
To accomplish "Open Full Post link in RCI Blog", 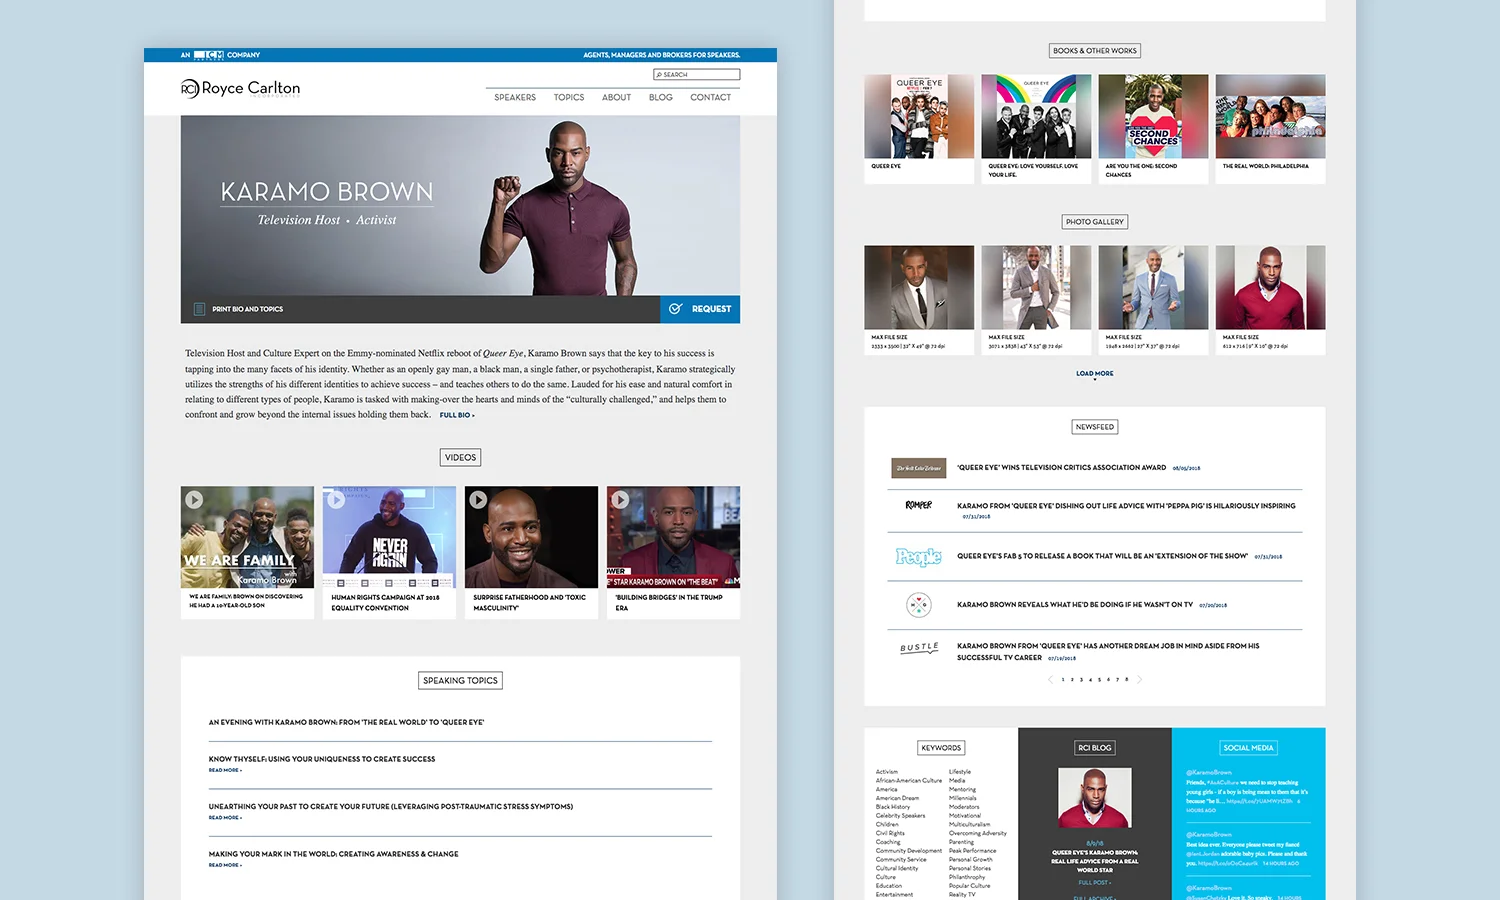I will point(1095,883).
